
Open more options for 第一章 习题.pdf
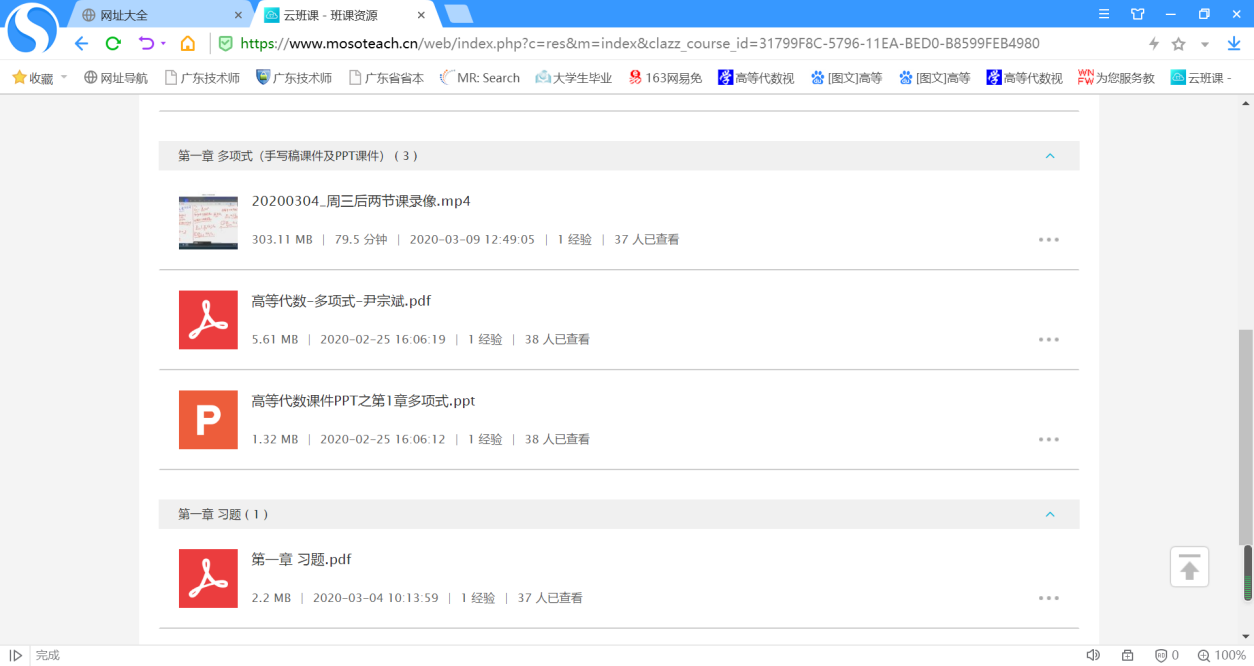(1048, 598)
